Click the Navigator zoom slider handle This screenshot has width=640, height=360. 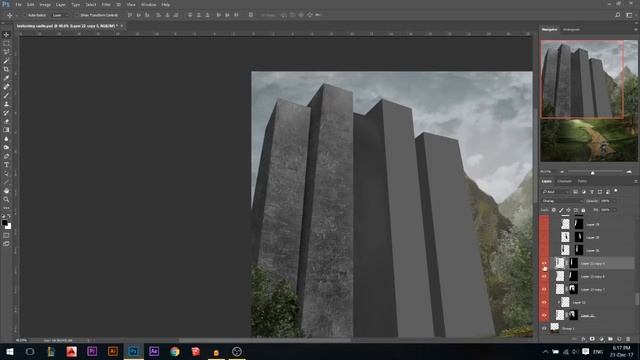click(592, 173)
